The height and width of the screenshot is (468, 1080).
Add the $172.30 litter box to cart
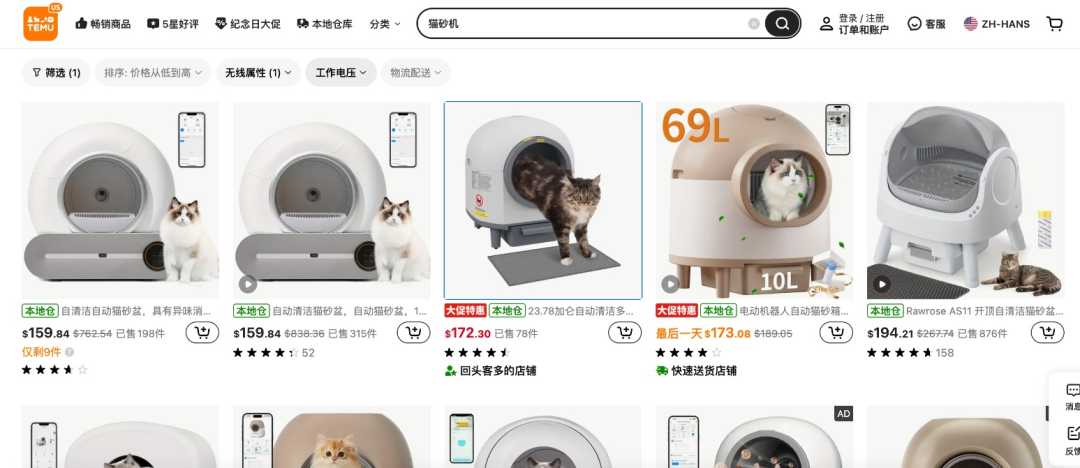tap(625, 333)
